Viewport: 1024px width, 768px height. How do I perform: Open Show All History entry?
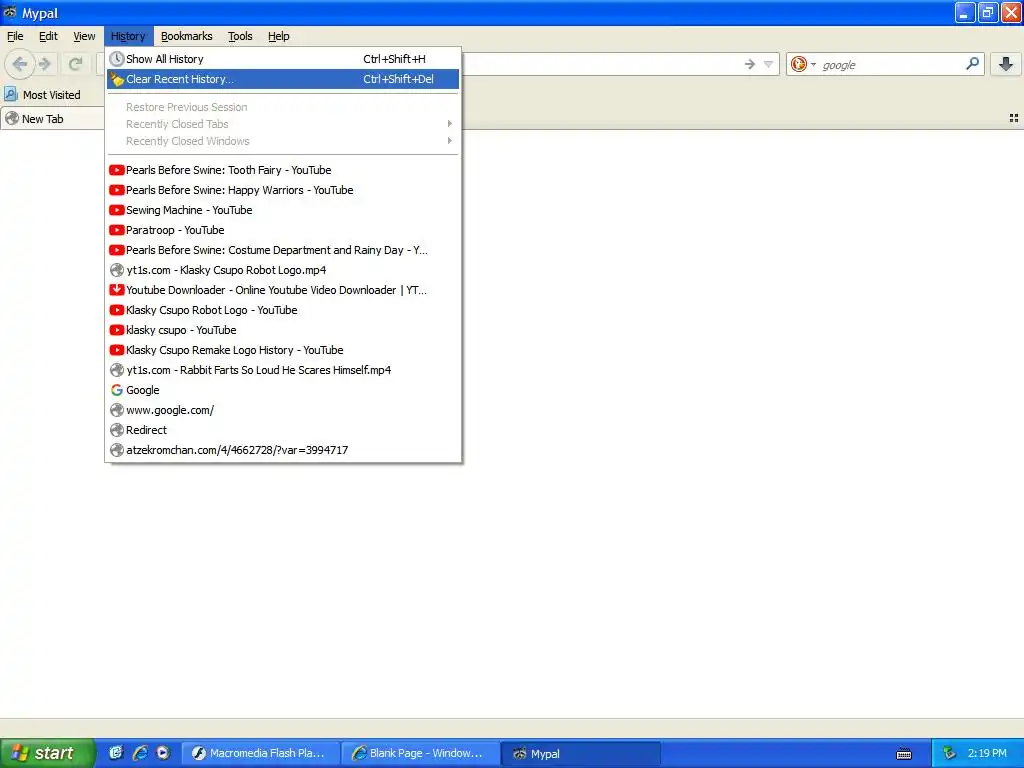tap(283, 59)
